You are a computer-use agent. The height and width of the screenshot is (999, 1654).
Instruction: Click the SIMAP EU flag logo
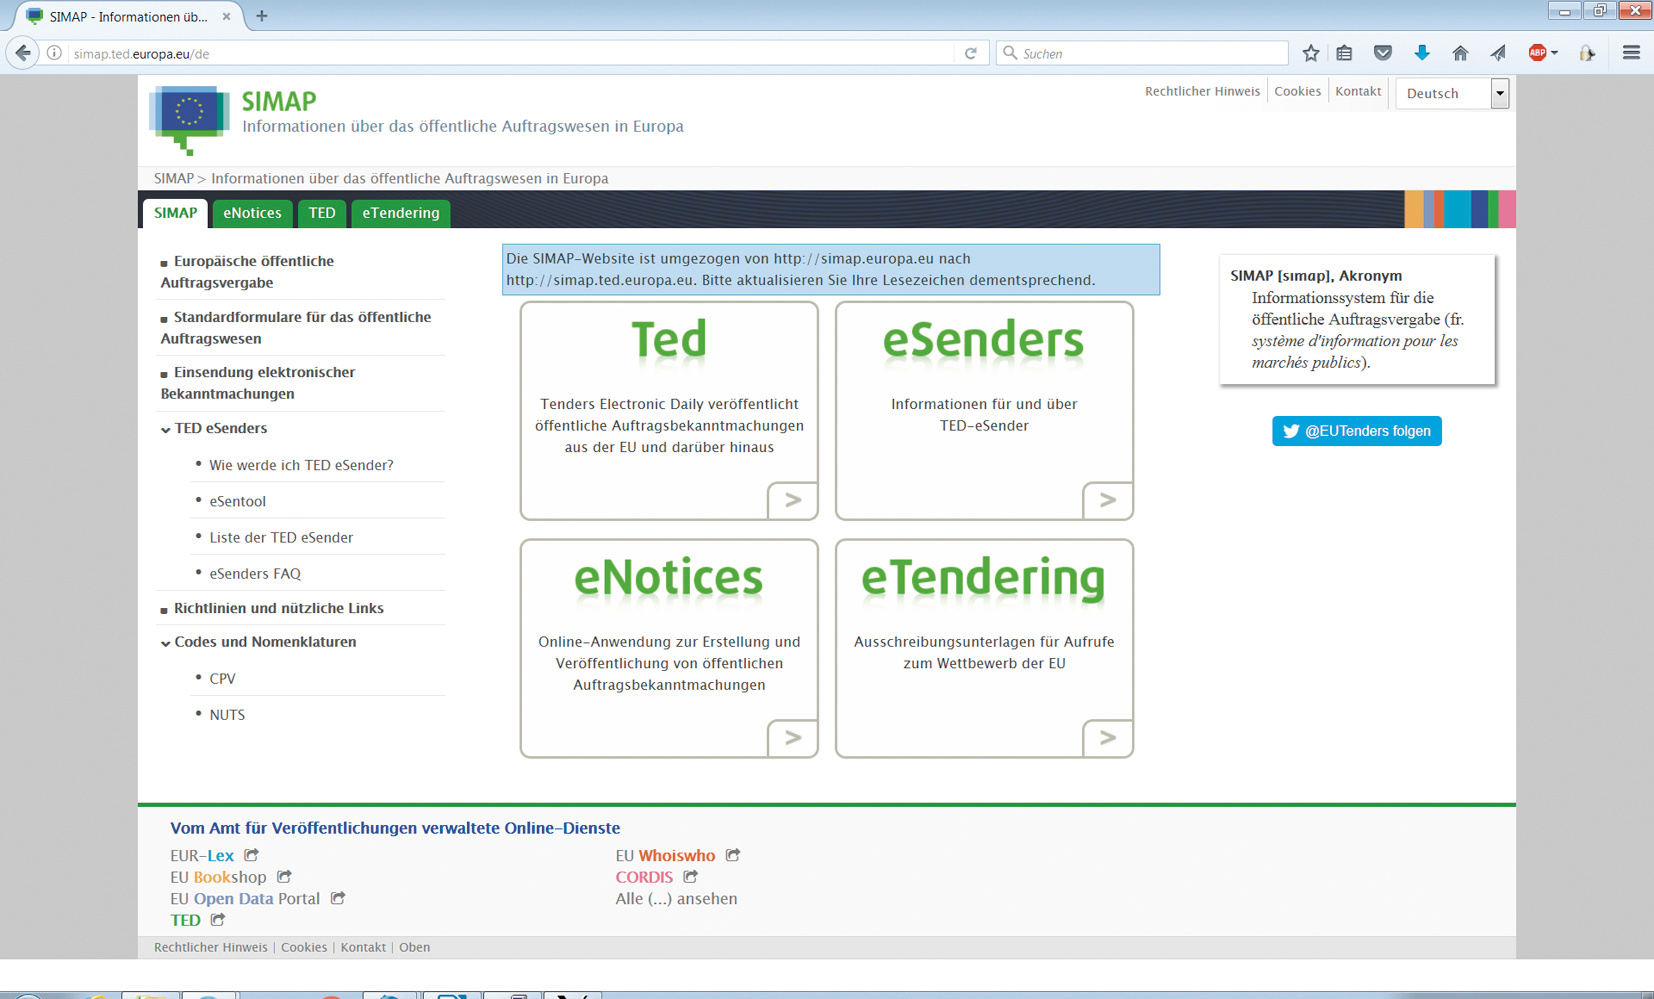[189, 120]
